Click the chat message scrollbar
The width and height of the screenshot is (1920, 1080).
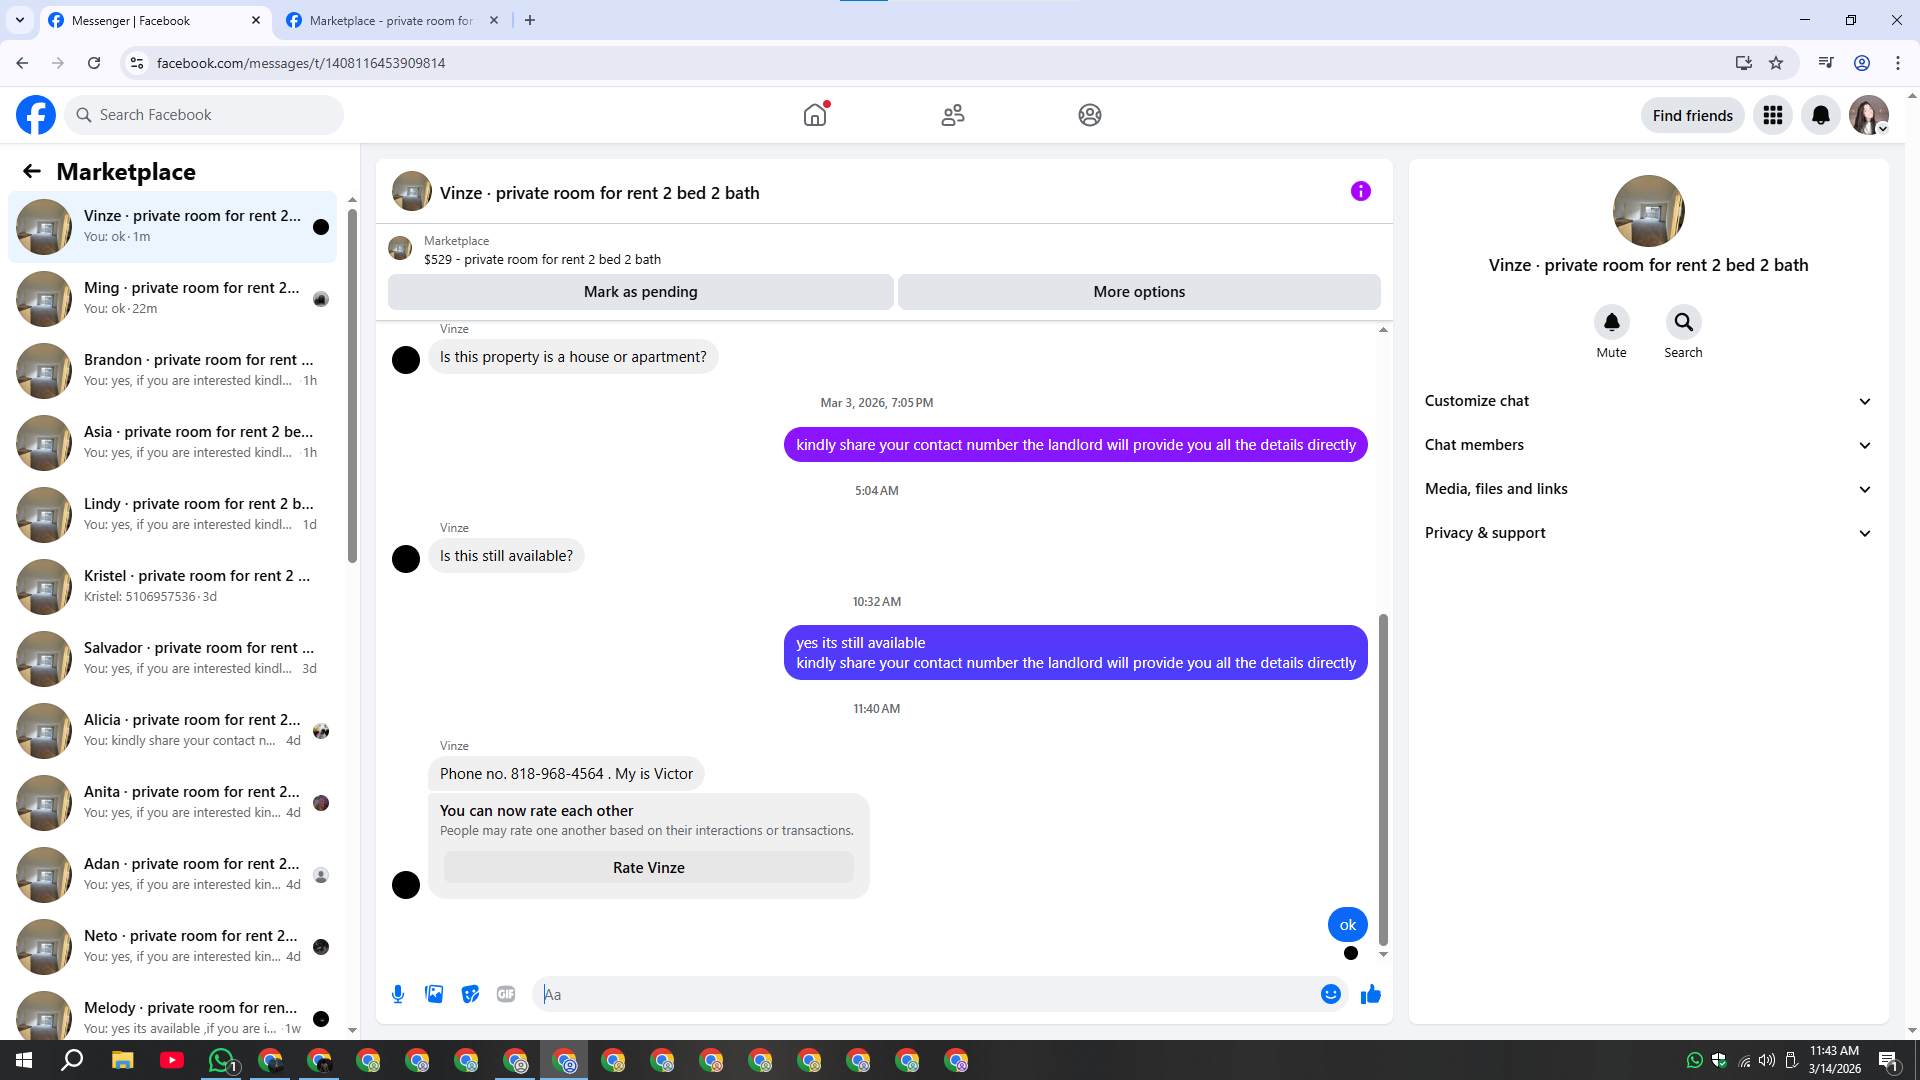(1384, 780)
